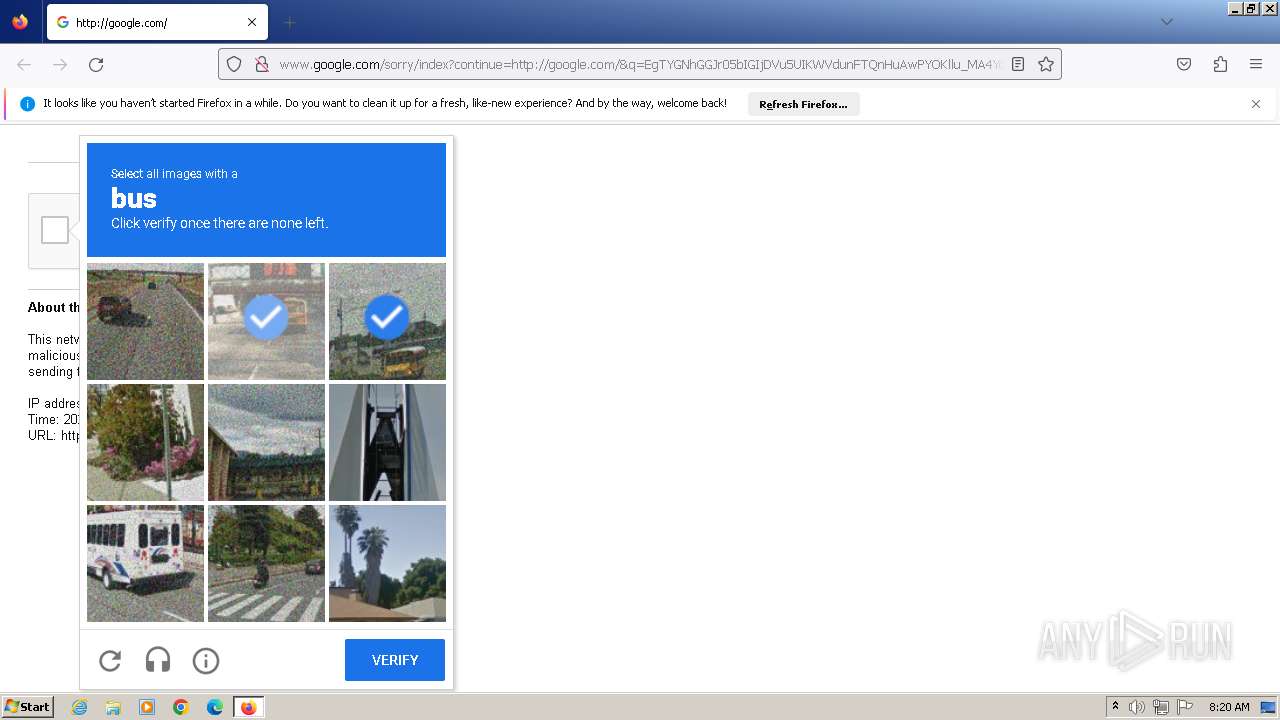Viewport: 1280px width, 720px height.
Task: Launch Chrome from taskbar
Action: coord(181,707)
